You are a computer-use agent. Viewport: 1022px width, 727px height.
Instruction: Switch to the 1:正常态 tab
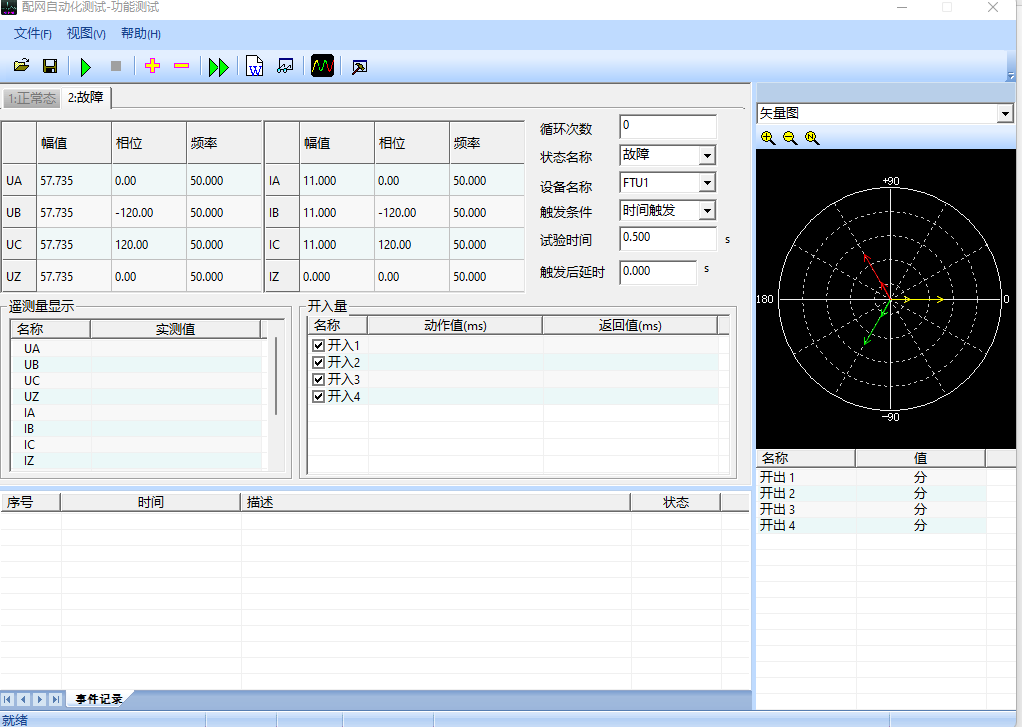point(31,98)
